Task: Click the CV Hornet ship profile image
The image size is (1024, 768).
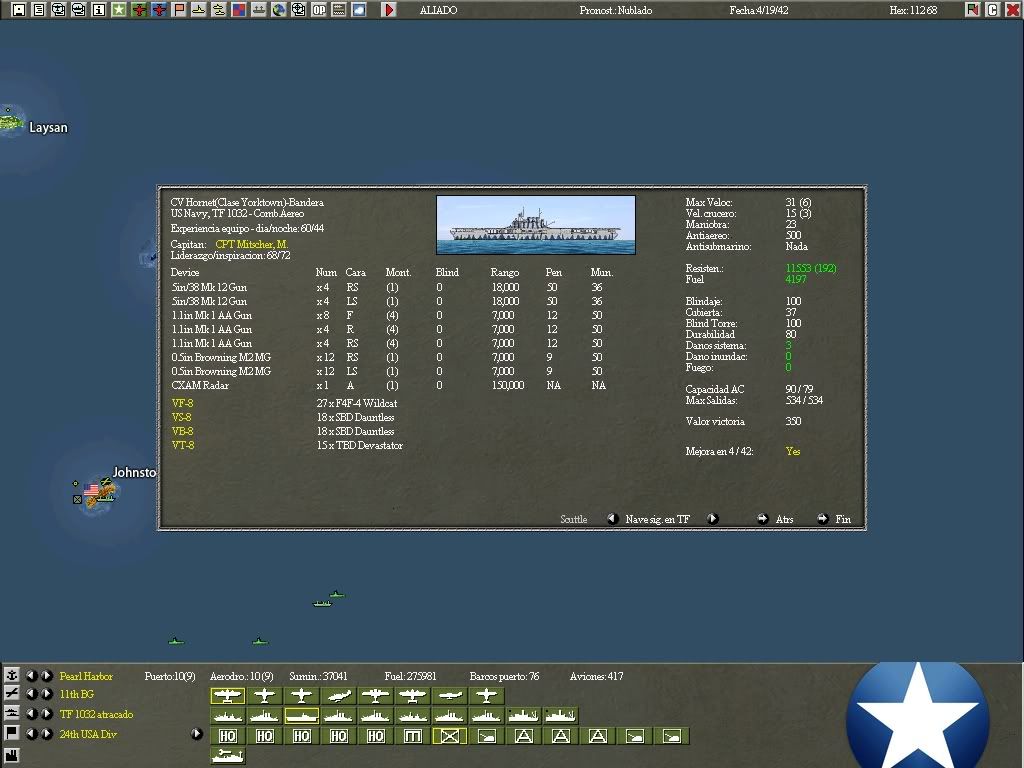Action: [536, 225]
